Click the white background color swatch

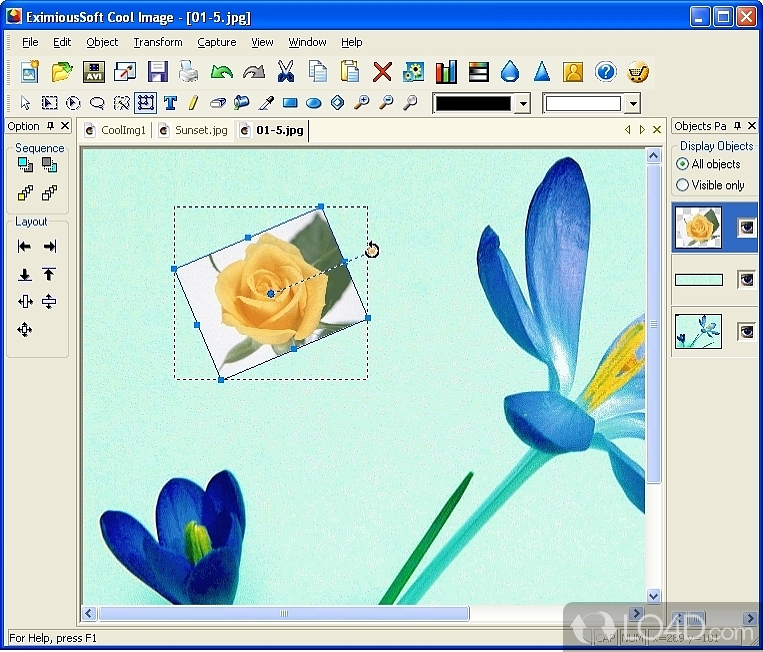point(583,103)
